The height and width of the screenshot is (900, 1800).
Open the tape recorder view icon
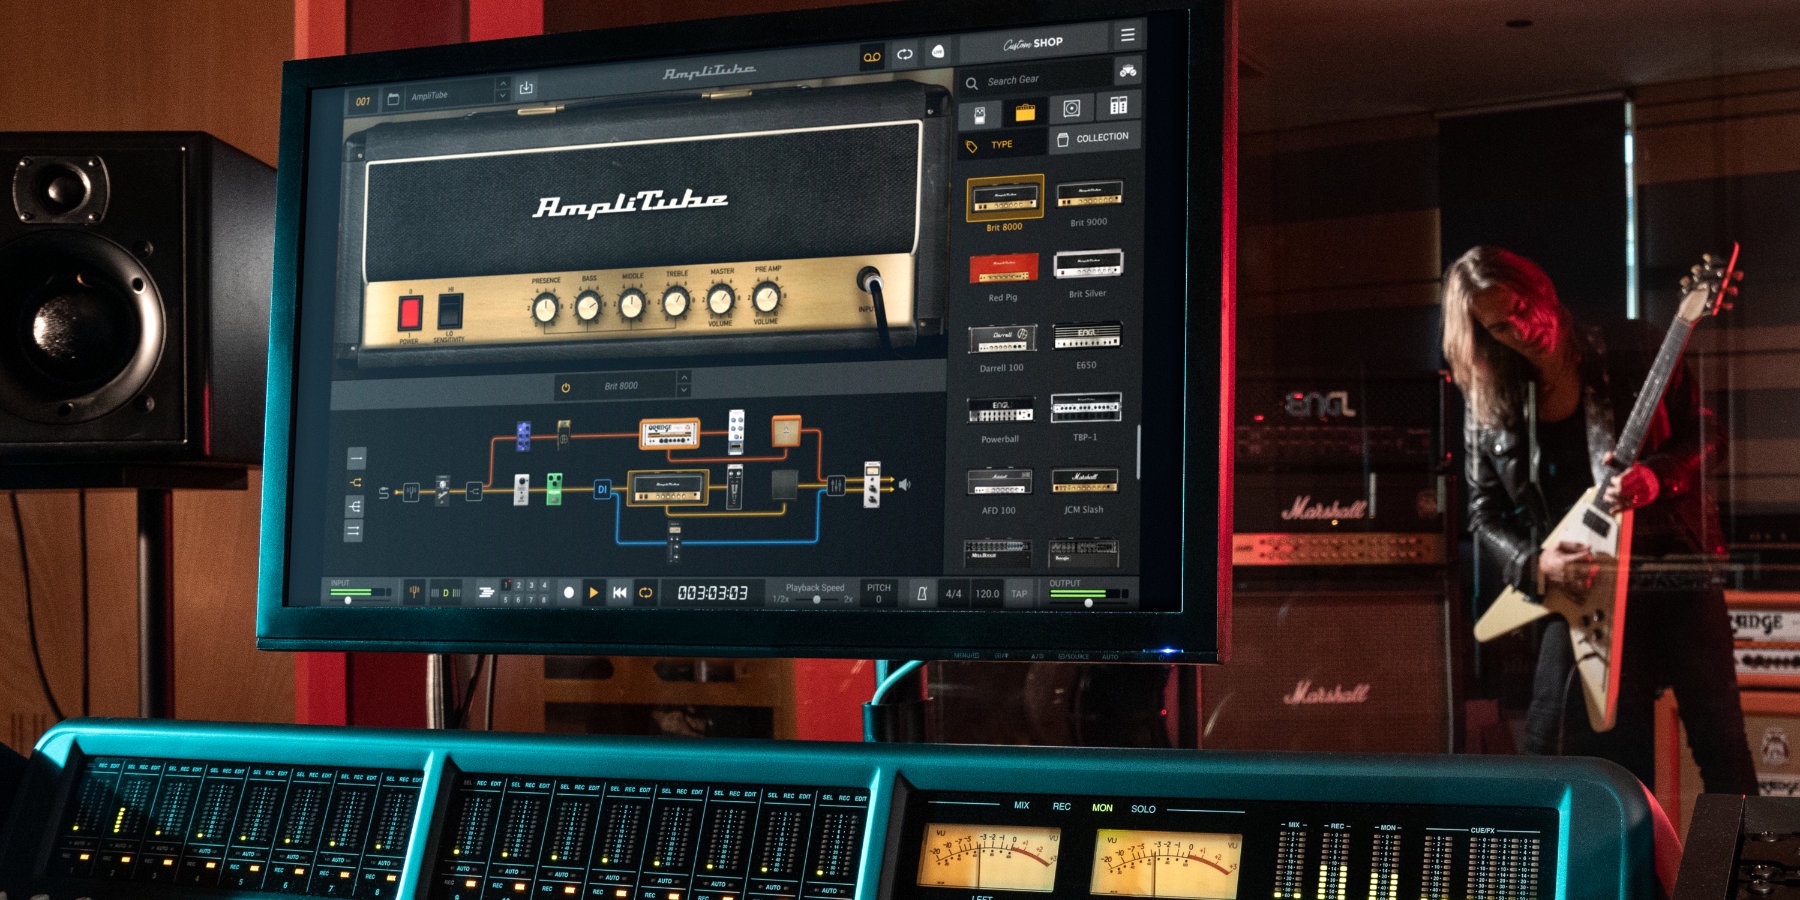click(872, 57)
